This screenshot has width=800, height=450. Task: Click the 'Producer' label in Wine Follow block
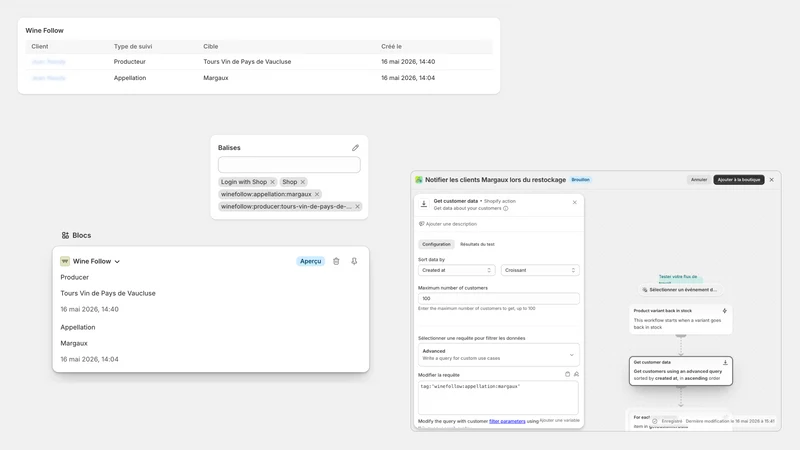(74, 277)
